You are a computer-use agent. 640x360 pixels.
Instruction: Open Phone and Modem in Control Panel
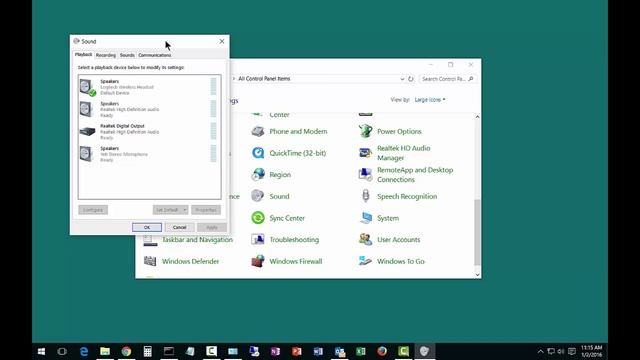tap(289, 131)
